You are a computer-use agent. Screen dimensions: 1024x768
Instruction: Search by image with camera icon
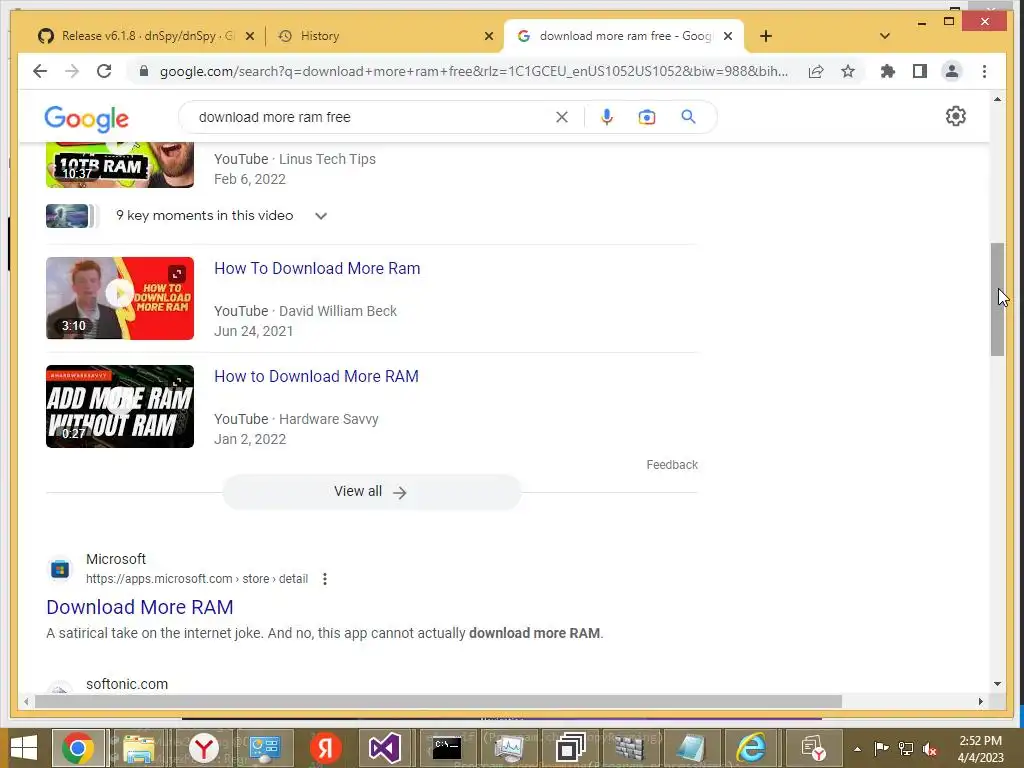coord(647,117)
